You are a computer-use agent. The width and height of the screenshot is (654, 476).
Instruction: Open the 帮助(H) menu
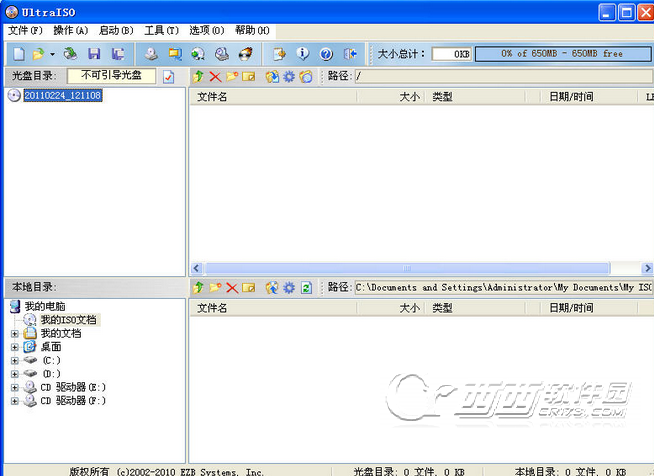pos(252,30)
